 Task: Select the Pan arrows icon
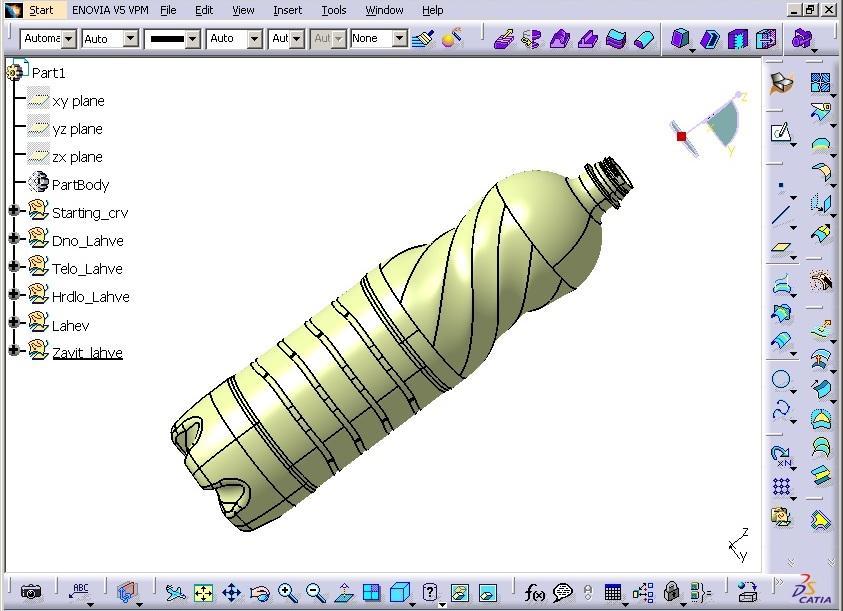(231, 593)
